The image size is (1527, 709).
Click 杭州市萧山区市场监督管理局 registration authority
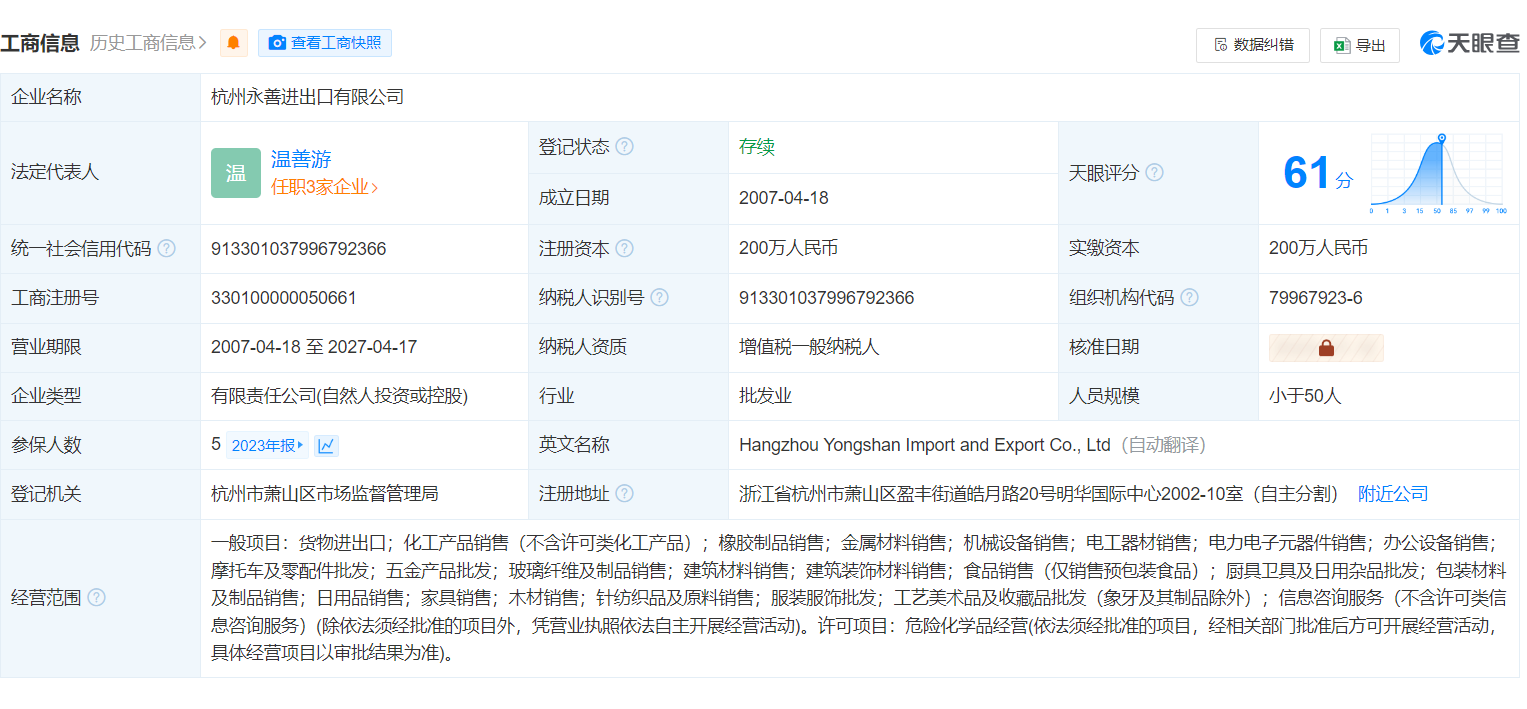coord(325,494)
